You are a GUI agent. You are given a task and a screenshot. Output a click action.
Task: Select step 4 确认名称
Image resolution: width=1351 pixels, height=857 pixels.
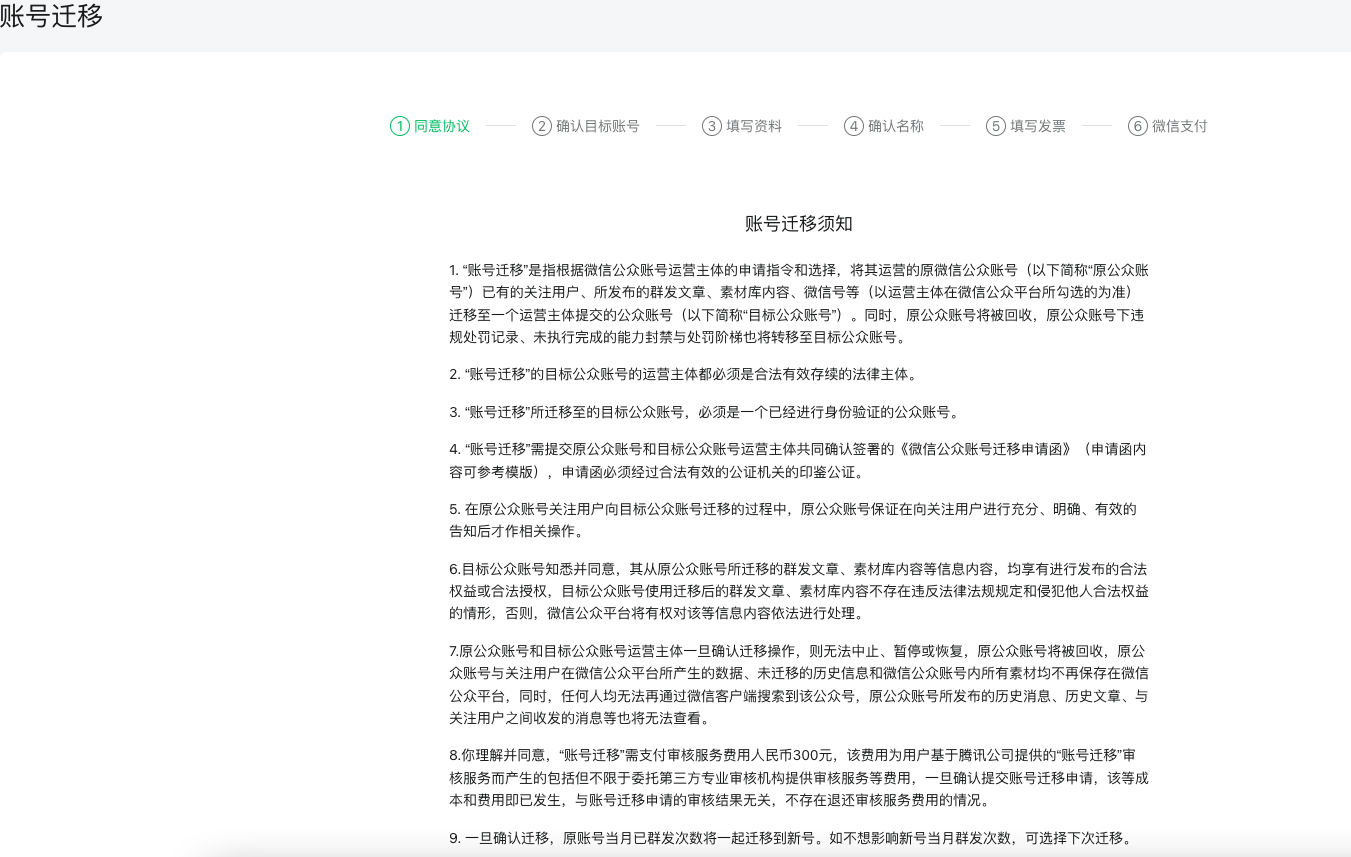click(x=884, y=126)
